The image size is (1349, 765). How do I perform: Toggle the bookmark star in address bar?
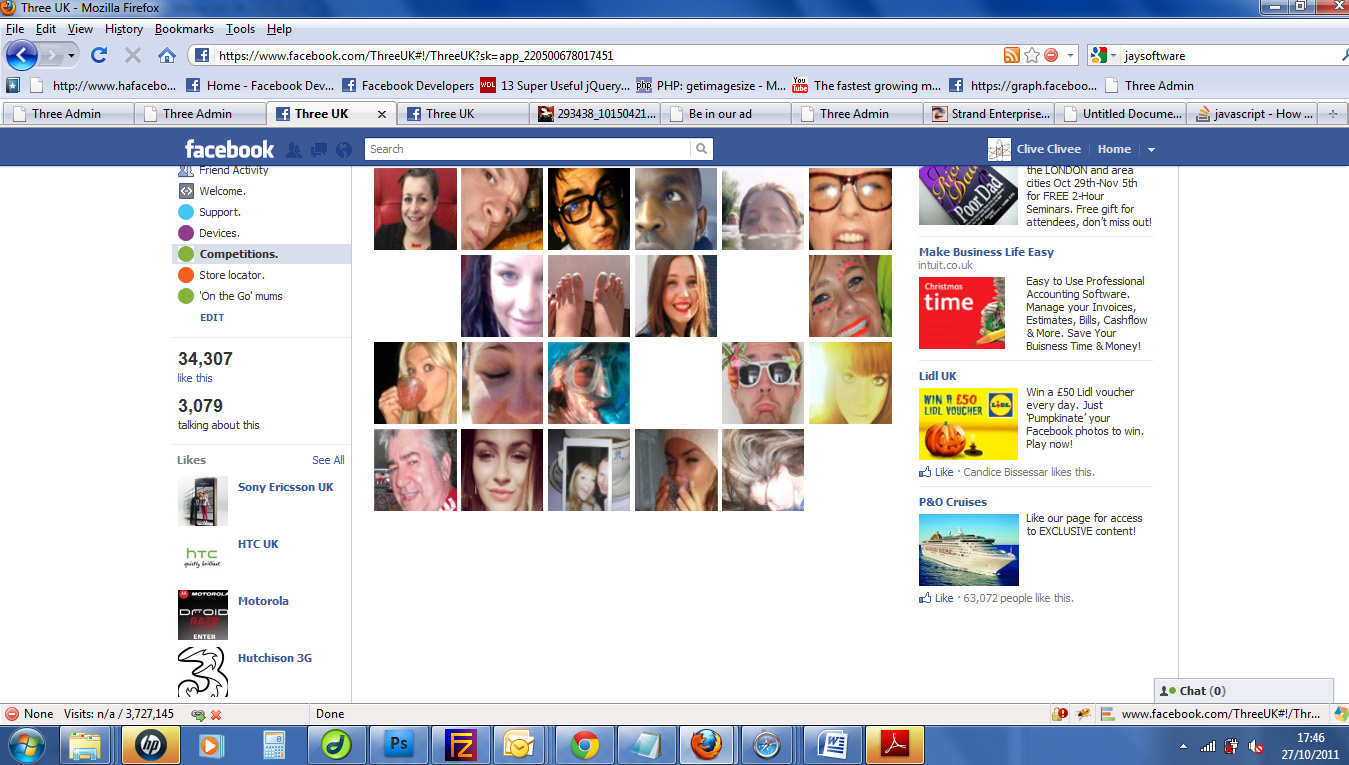[x=1031, y=56]
